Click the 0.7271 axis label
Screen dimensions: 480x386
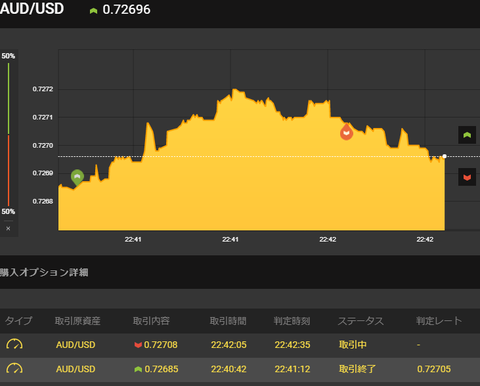pos(43,117)
